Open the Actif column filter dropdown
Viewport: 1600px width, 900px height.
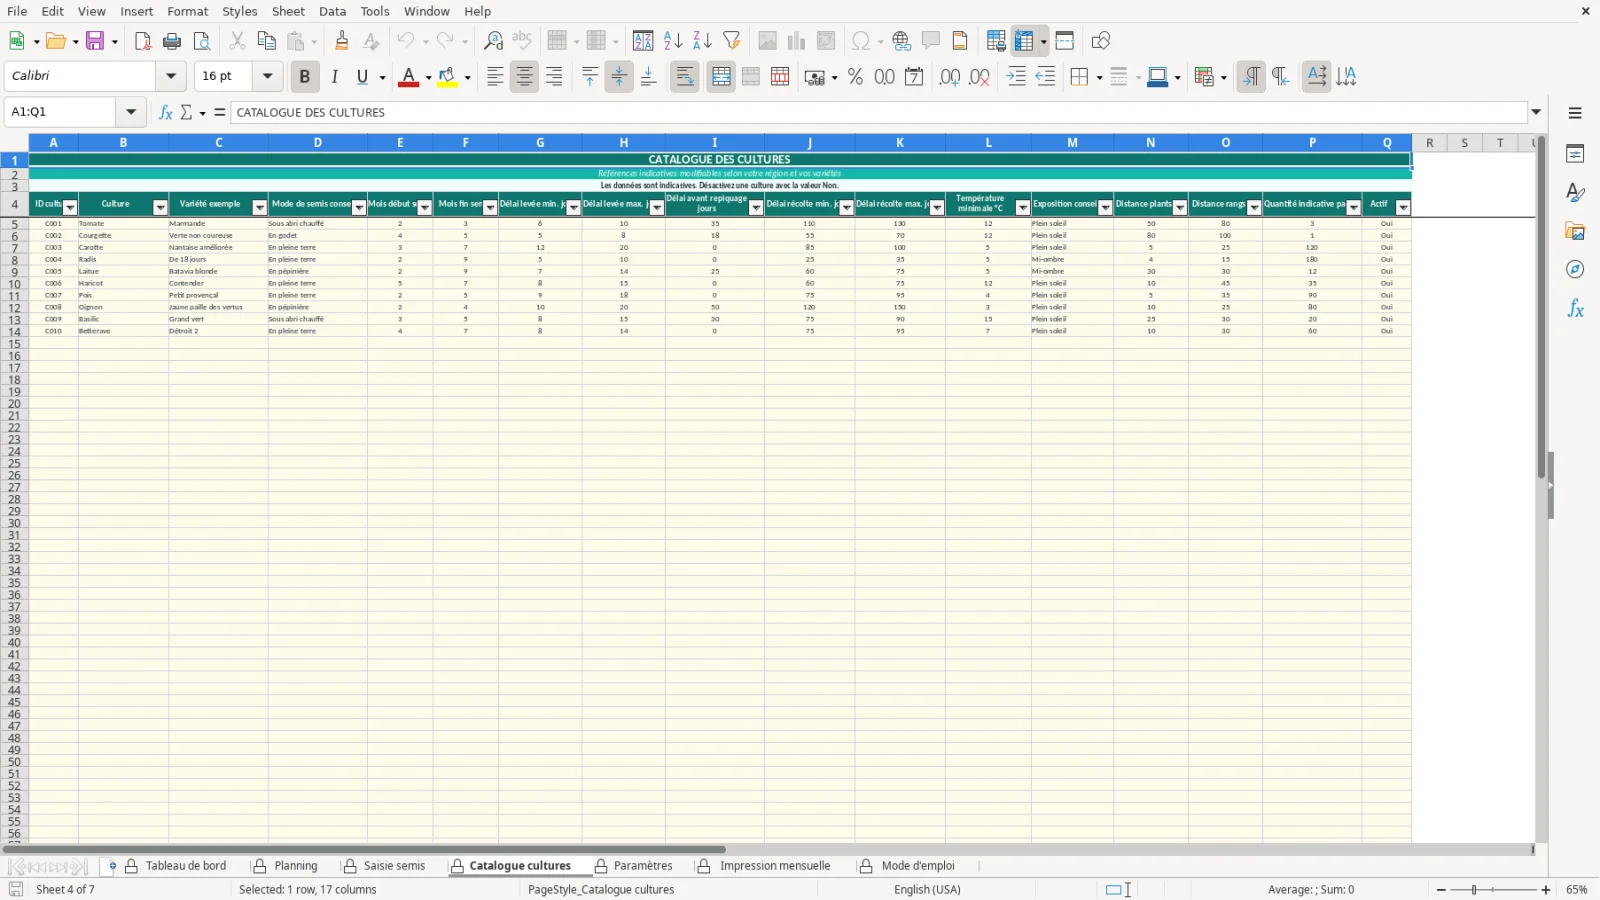tap(1403, 207)
